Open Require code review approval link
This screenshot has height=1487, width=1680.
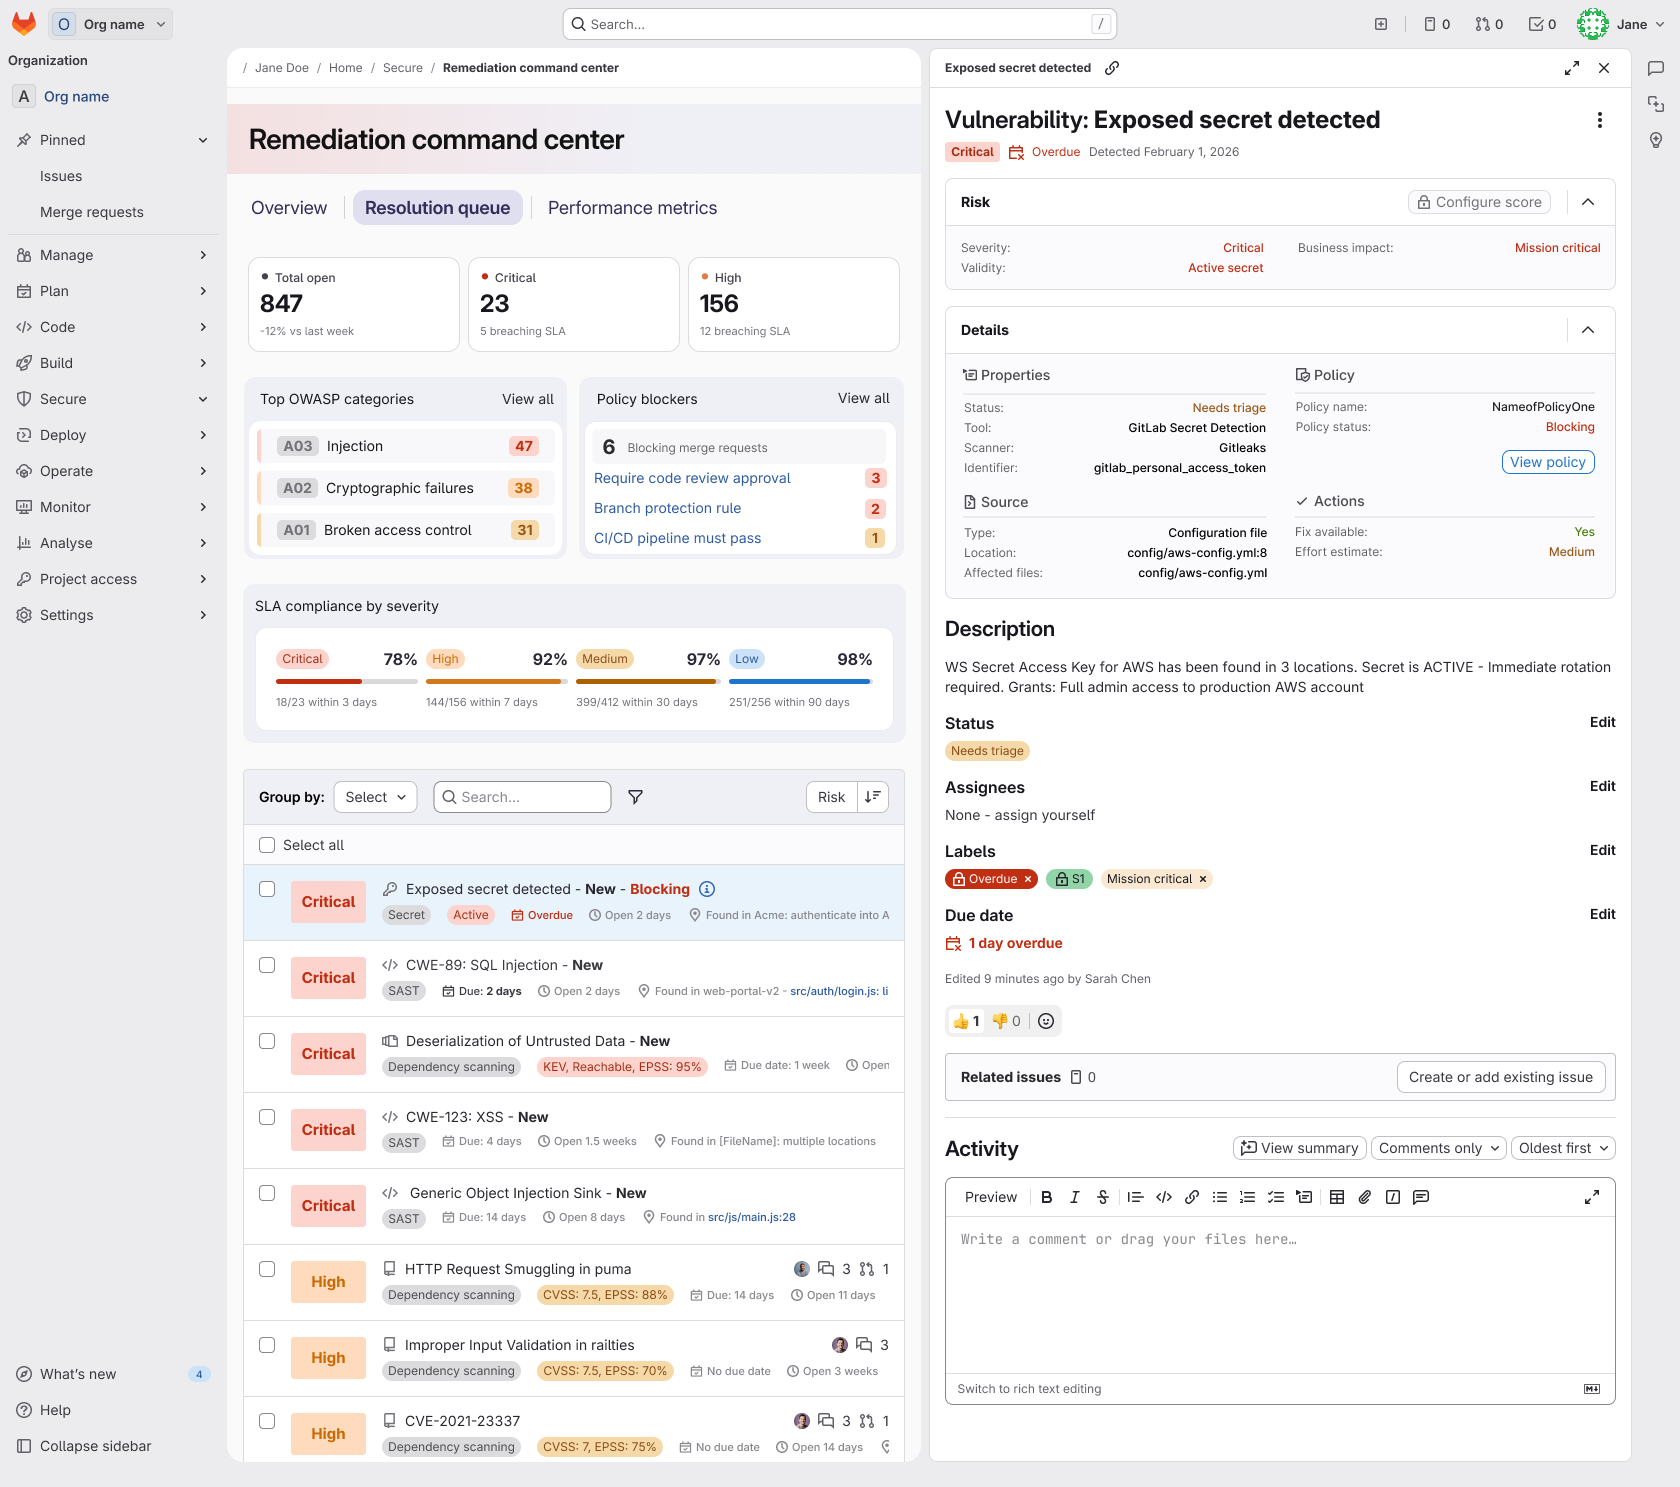click(x=692, y=478)
